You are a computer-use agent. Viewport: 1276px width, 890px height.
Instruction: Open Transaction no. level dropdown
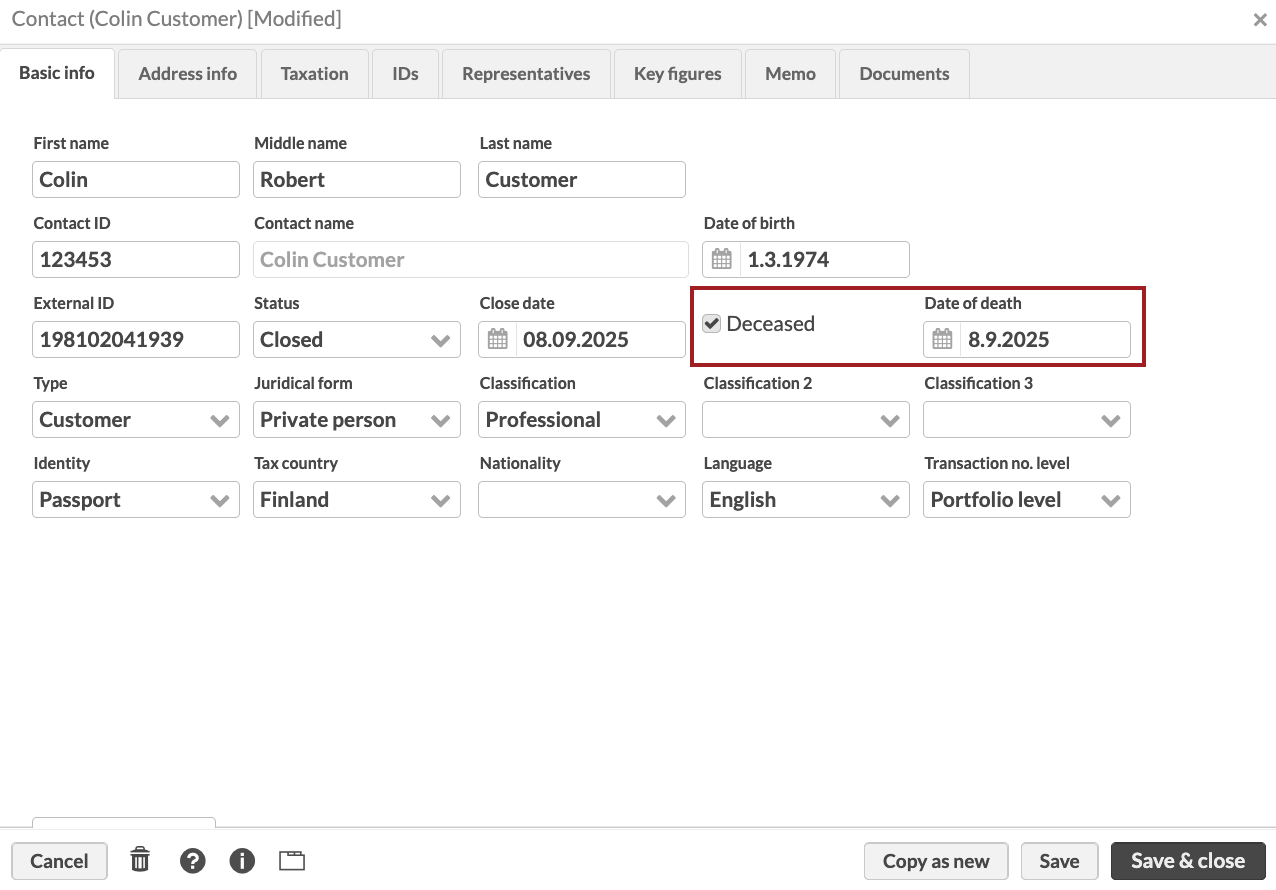pos(1027,499)
